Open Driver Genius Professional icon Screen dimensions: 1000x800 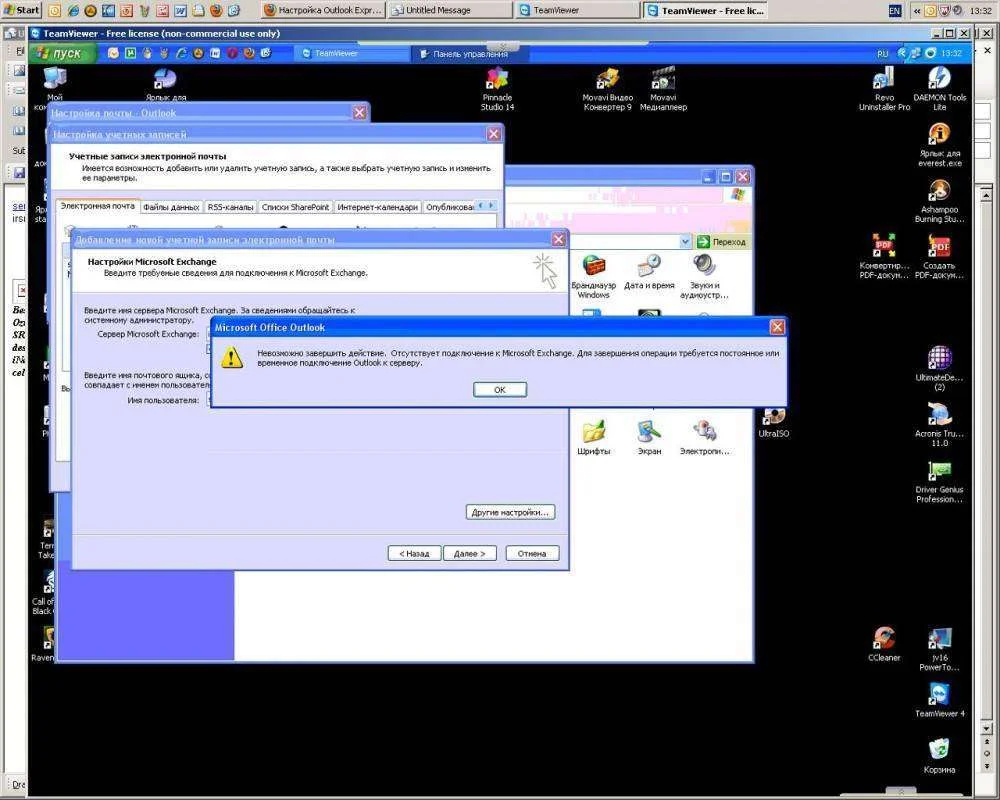point(939,481)
